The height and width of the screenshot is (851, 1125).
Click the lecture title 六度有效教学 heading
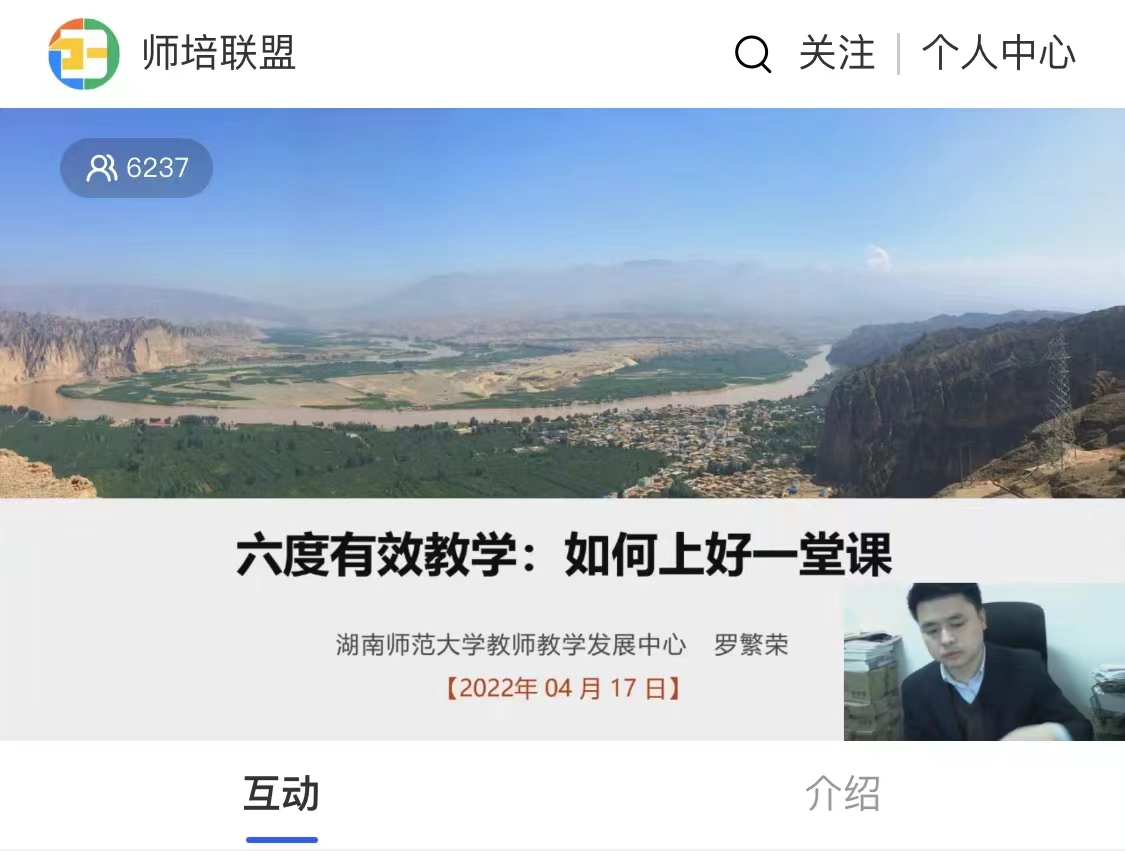[x=564, y=554]
